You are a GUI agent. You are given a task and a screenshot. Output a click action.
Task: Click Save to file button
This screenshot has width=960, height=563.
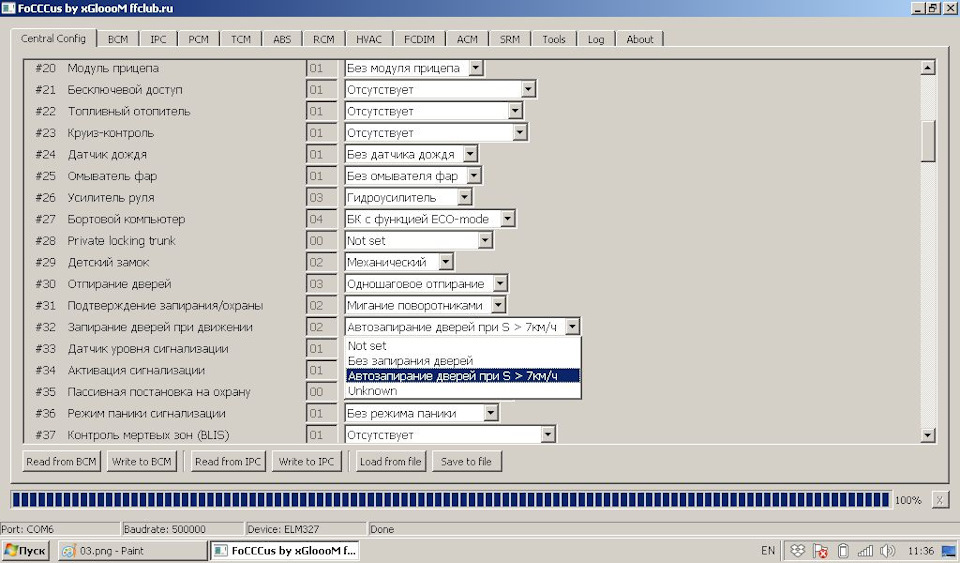pyautogui.click(x=467, y=461)
